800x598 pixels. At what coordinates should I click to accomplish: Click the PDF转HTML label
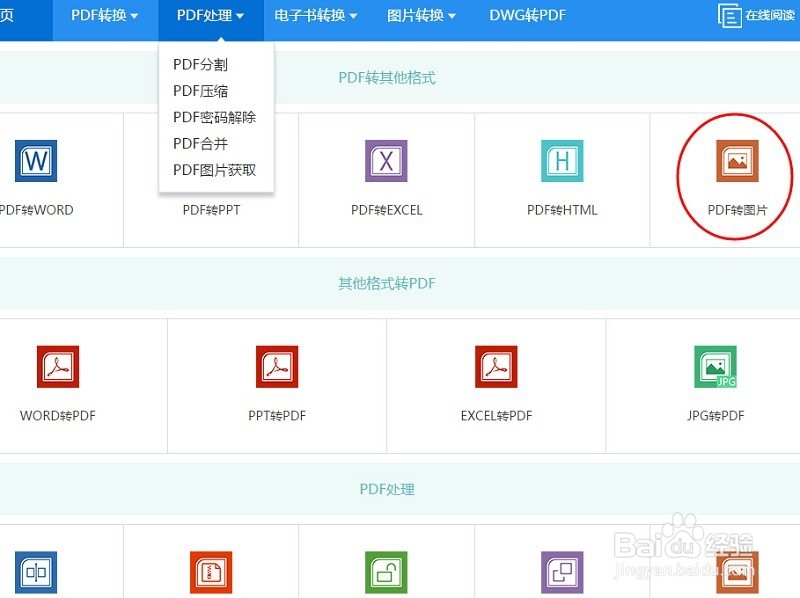pyautogui.click(x=562, y=210)
